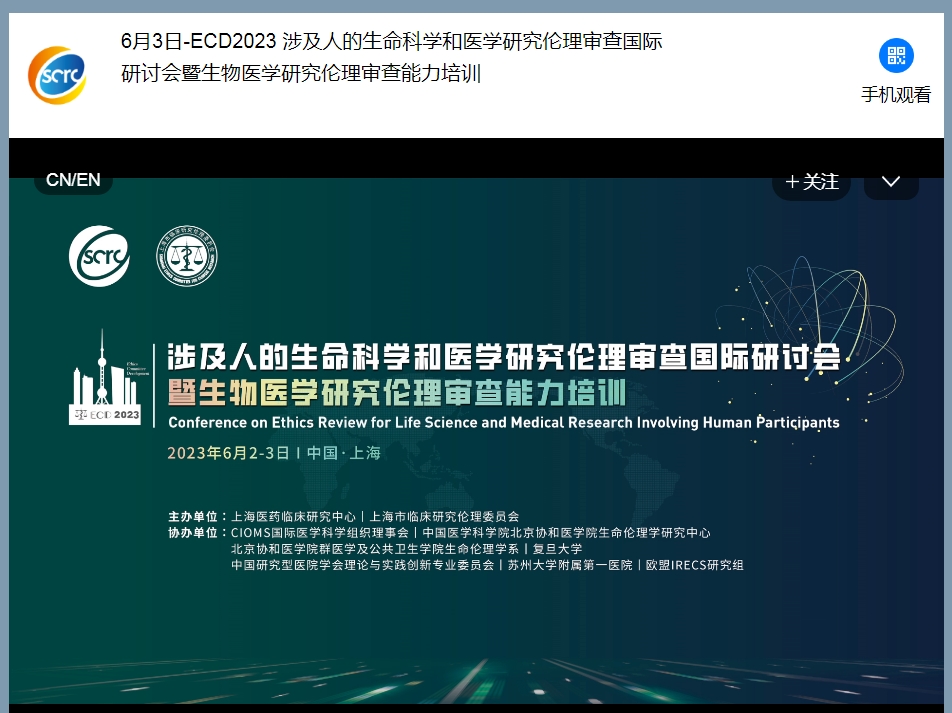Click 上海市临床研究伦理委员会 organizer name
This screenshot has width=952, height=713.
(444, 517)
